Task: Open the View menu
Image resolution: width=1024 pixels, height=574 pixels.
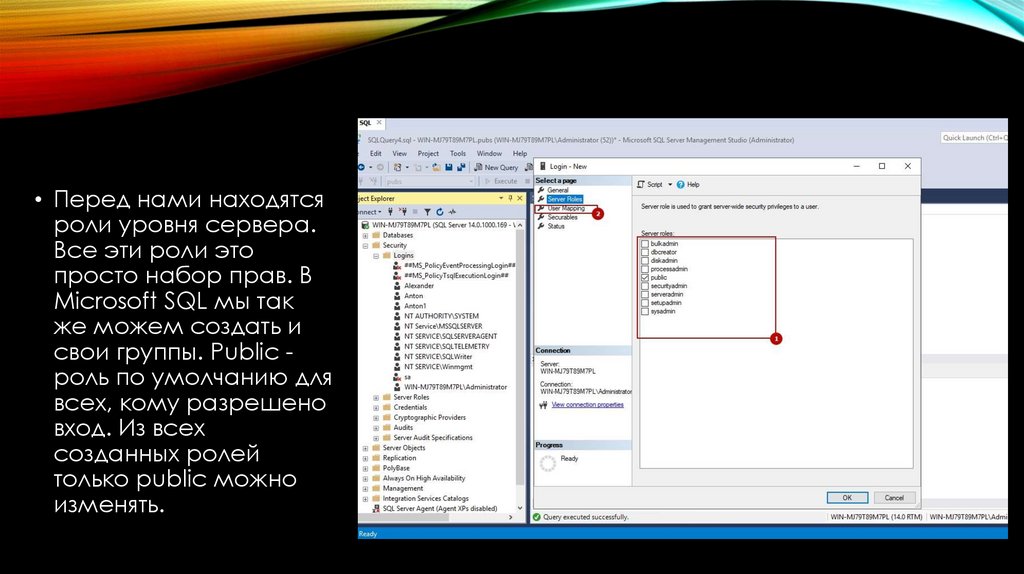Action: click(x=399, y=153)
